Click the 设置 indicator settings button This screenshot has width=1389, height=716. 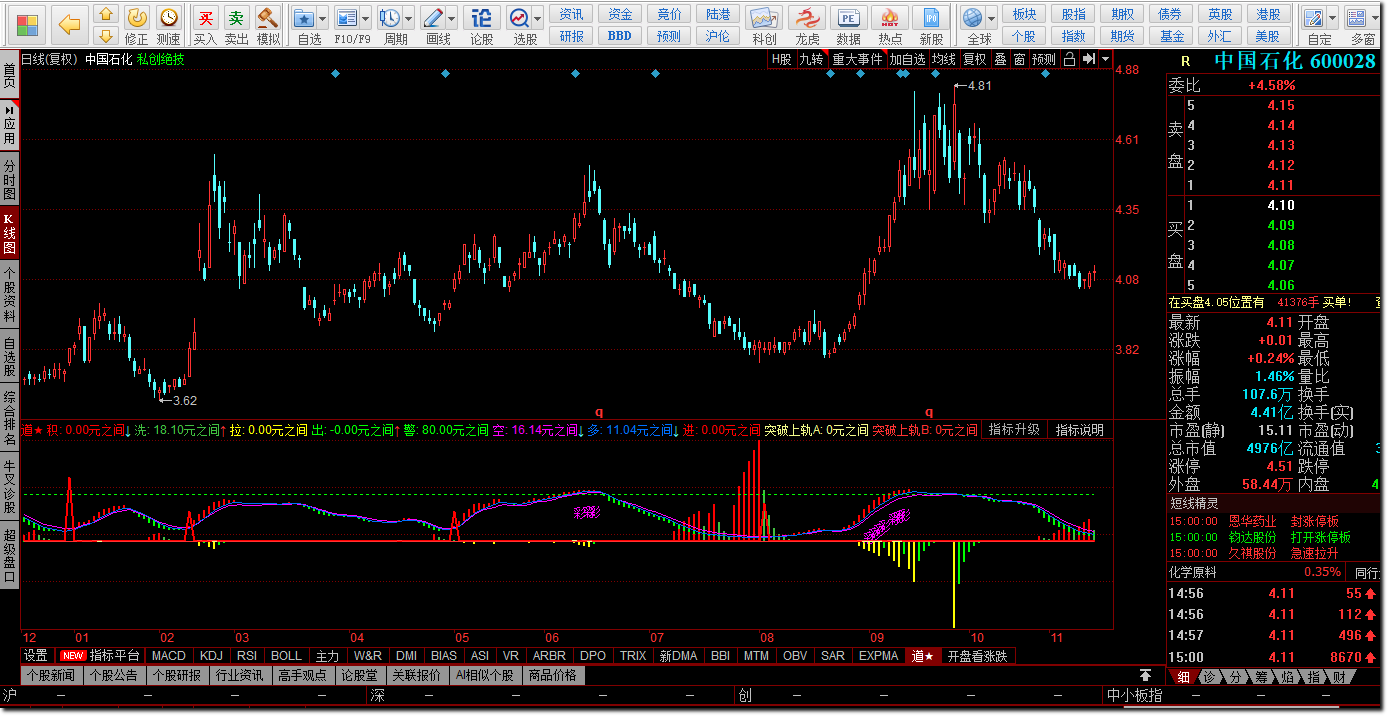point(36,656)
